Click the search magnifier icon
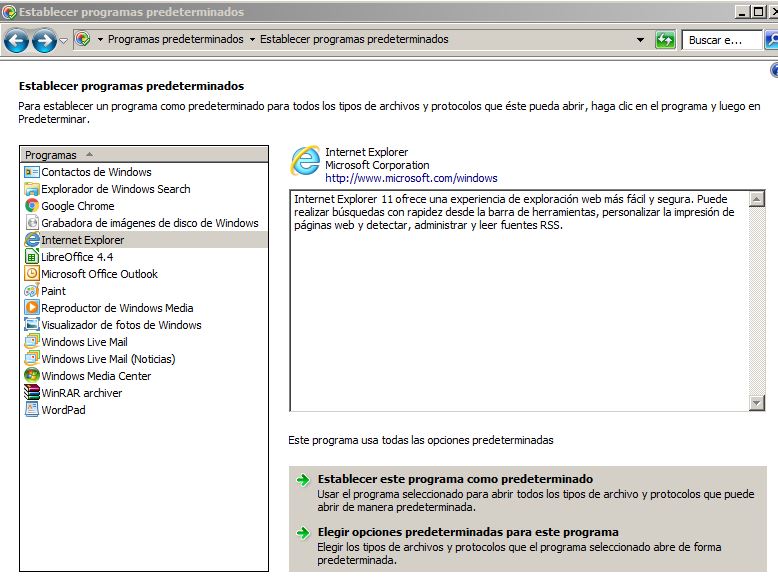Image resolution: width=778 pixels, height=584 pixels. pos(772,40)
